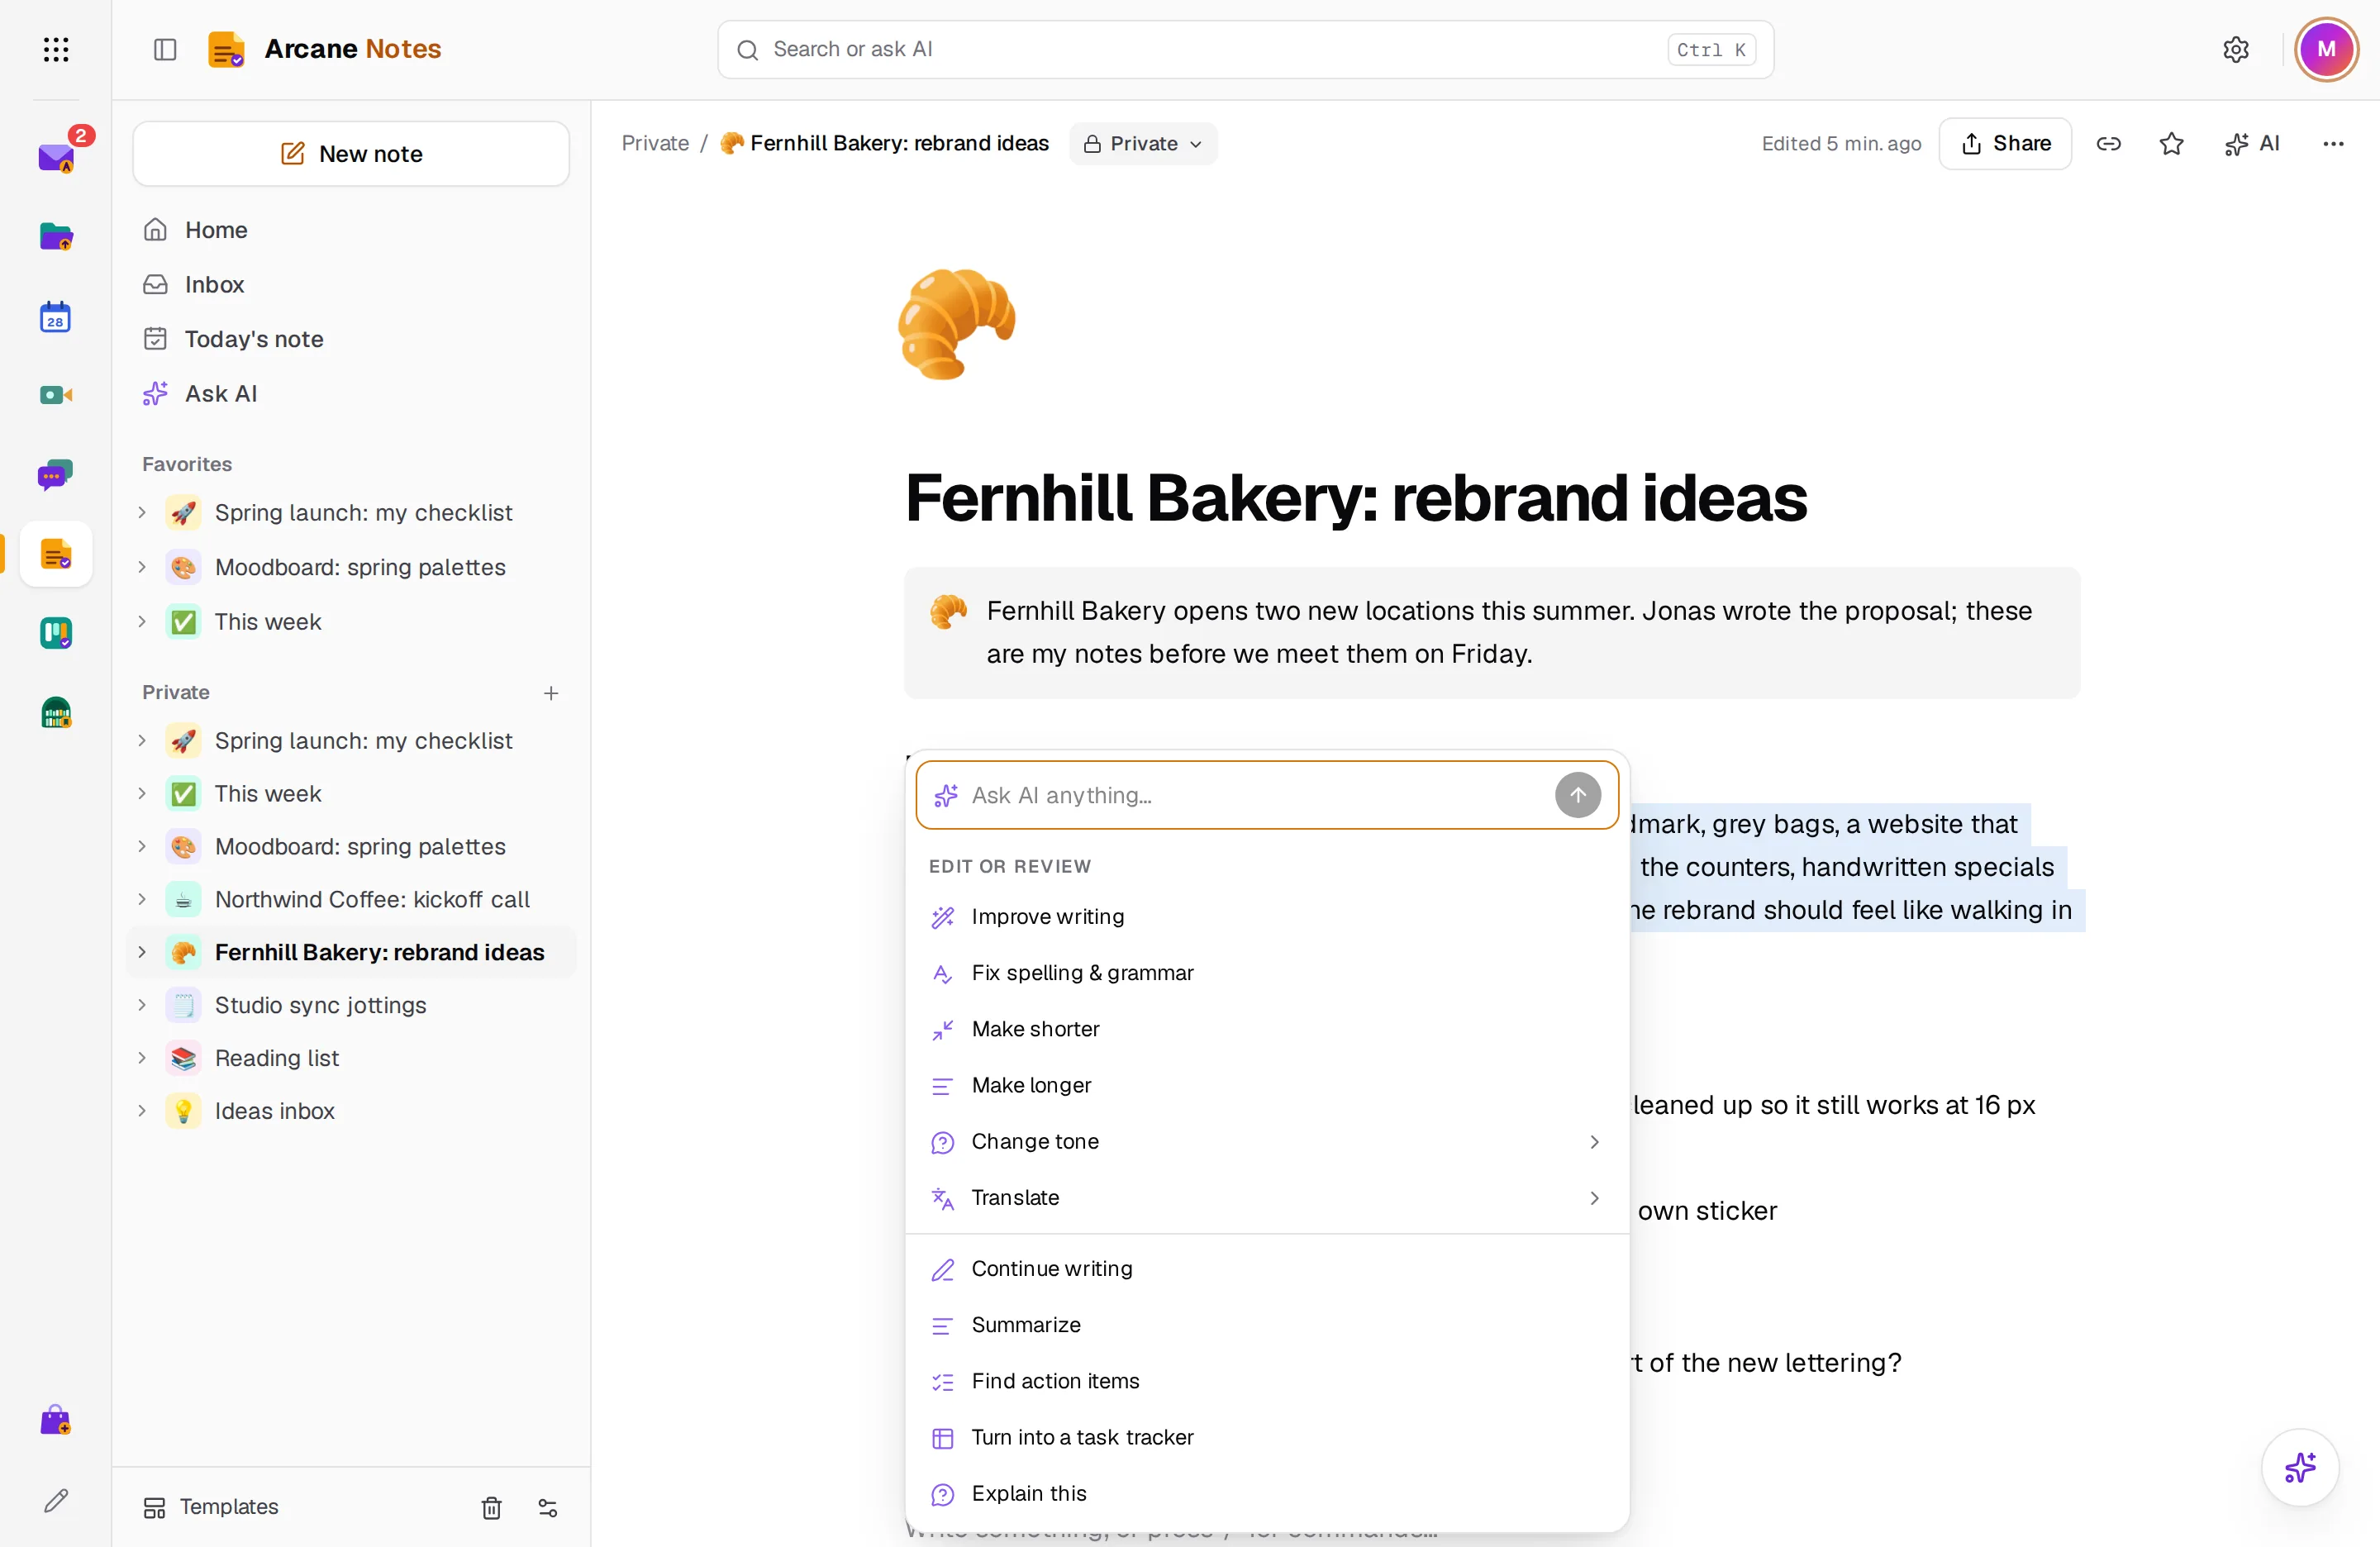
Task: Go to Today's note
Action: click(x=351, y=339)
